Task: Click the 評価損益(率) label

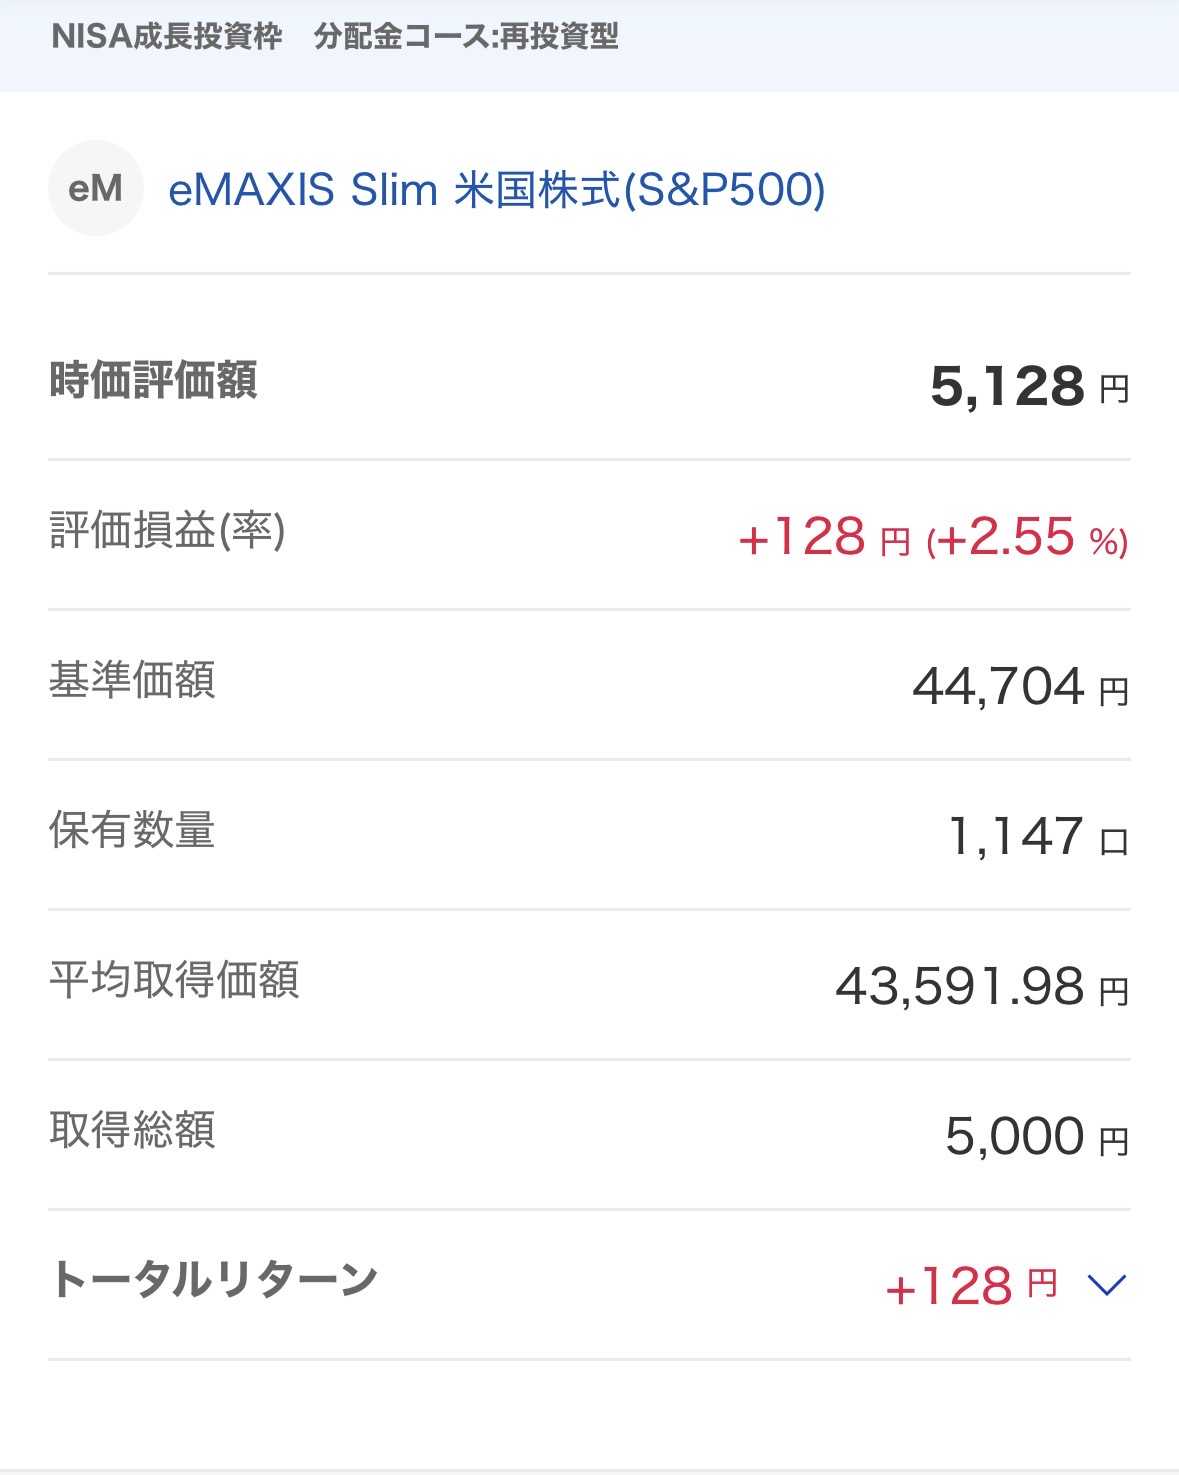Action: pos(167,530)
